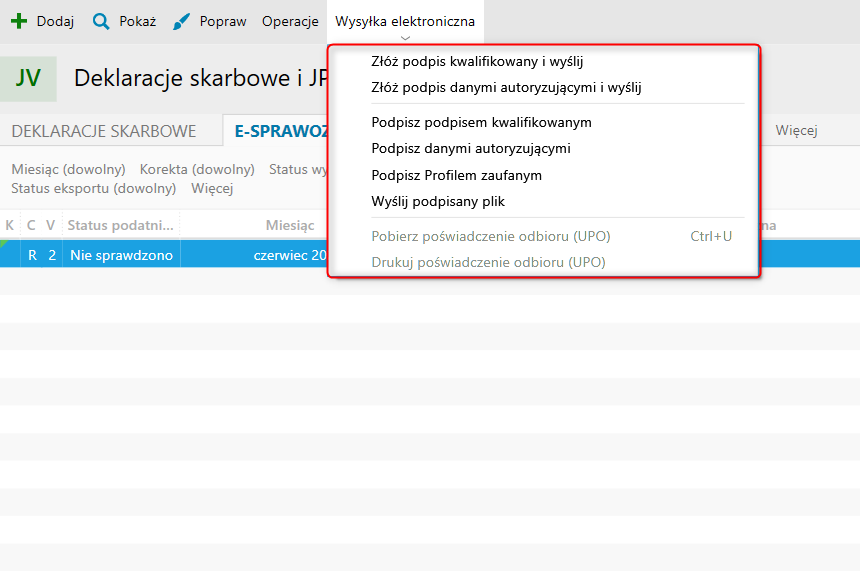Click the magnifier Pokaż icon
Image resolution: width=860 pixels, height=578 pixels.
101,21
